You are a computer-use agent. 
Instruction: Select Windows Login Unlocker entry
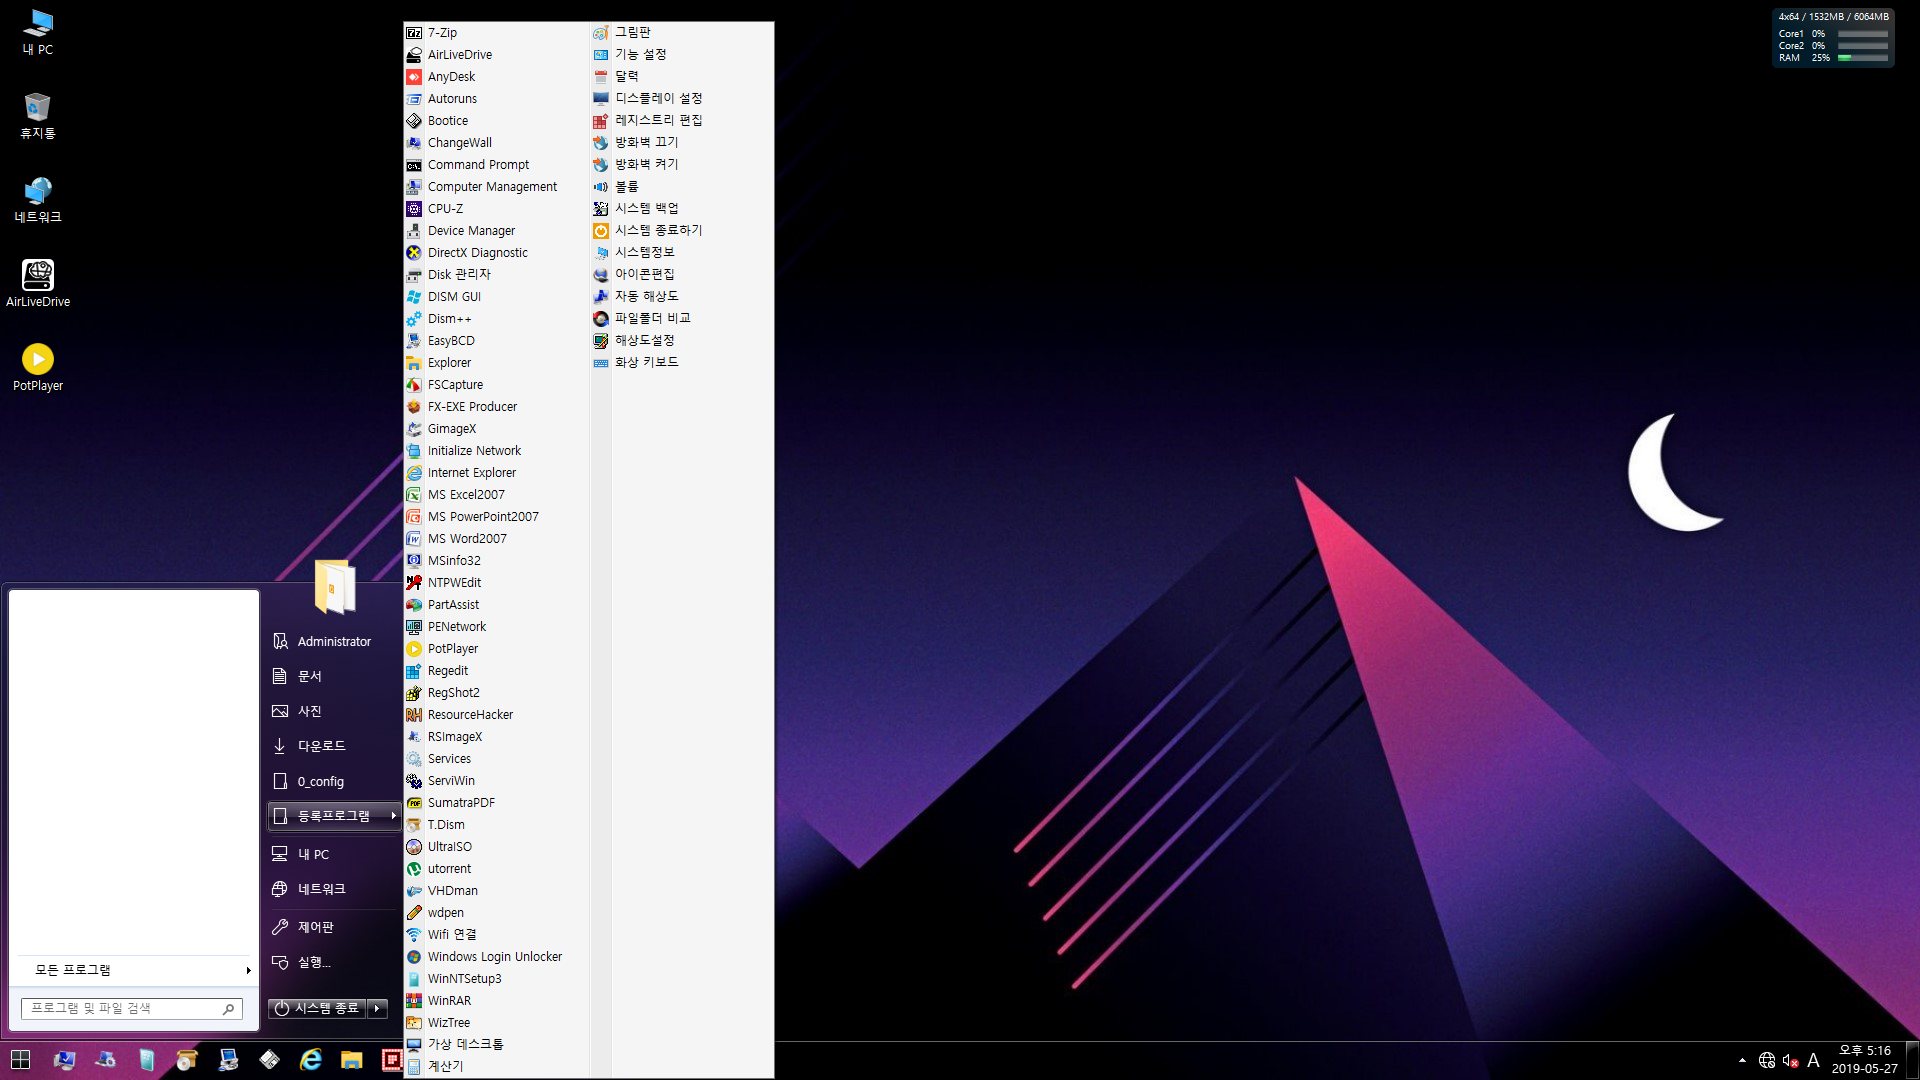click(496, 957)
